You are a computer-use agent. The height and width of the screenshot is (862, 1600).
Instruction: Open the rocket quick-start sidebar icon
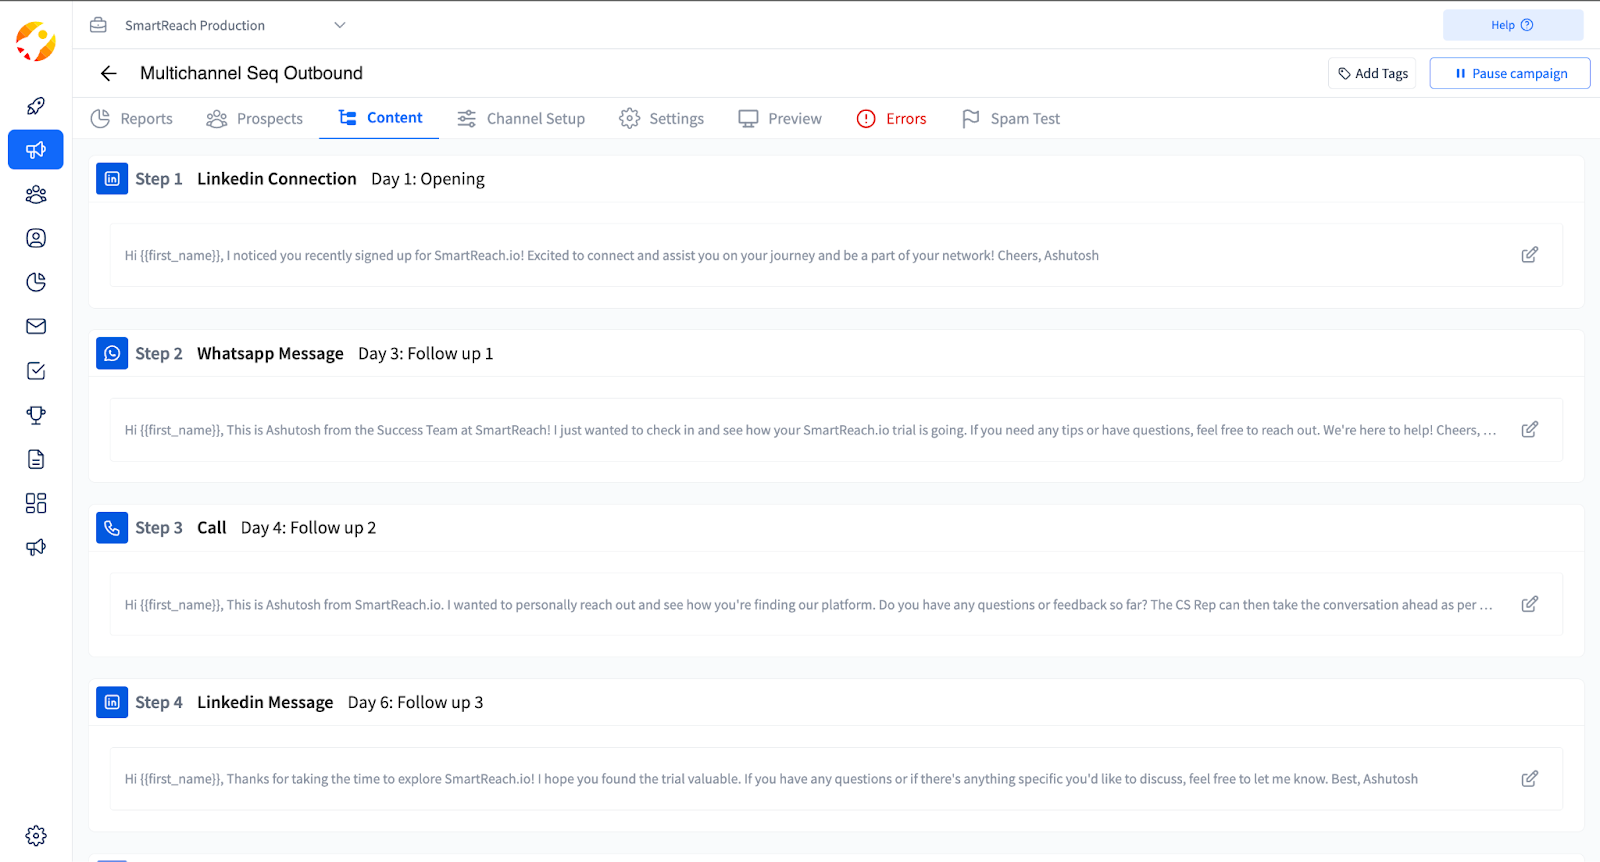pos(36,106)
